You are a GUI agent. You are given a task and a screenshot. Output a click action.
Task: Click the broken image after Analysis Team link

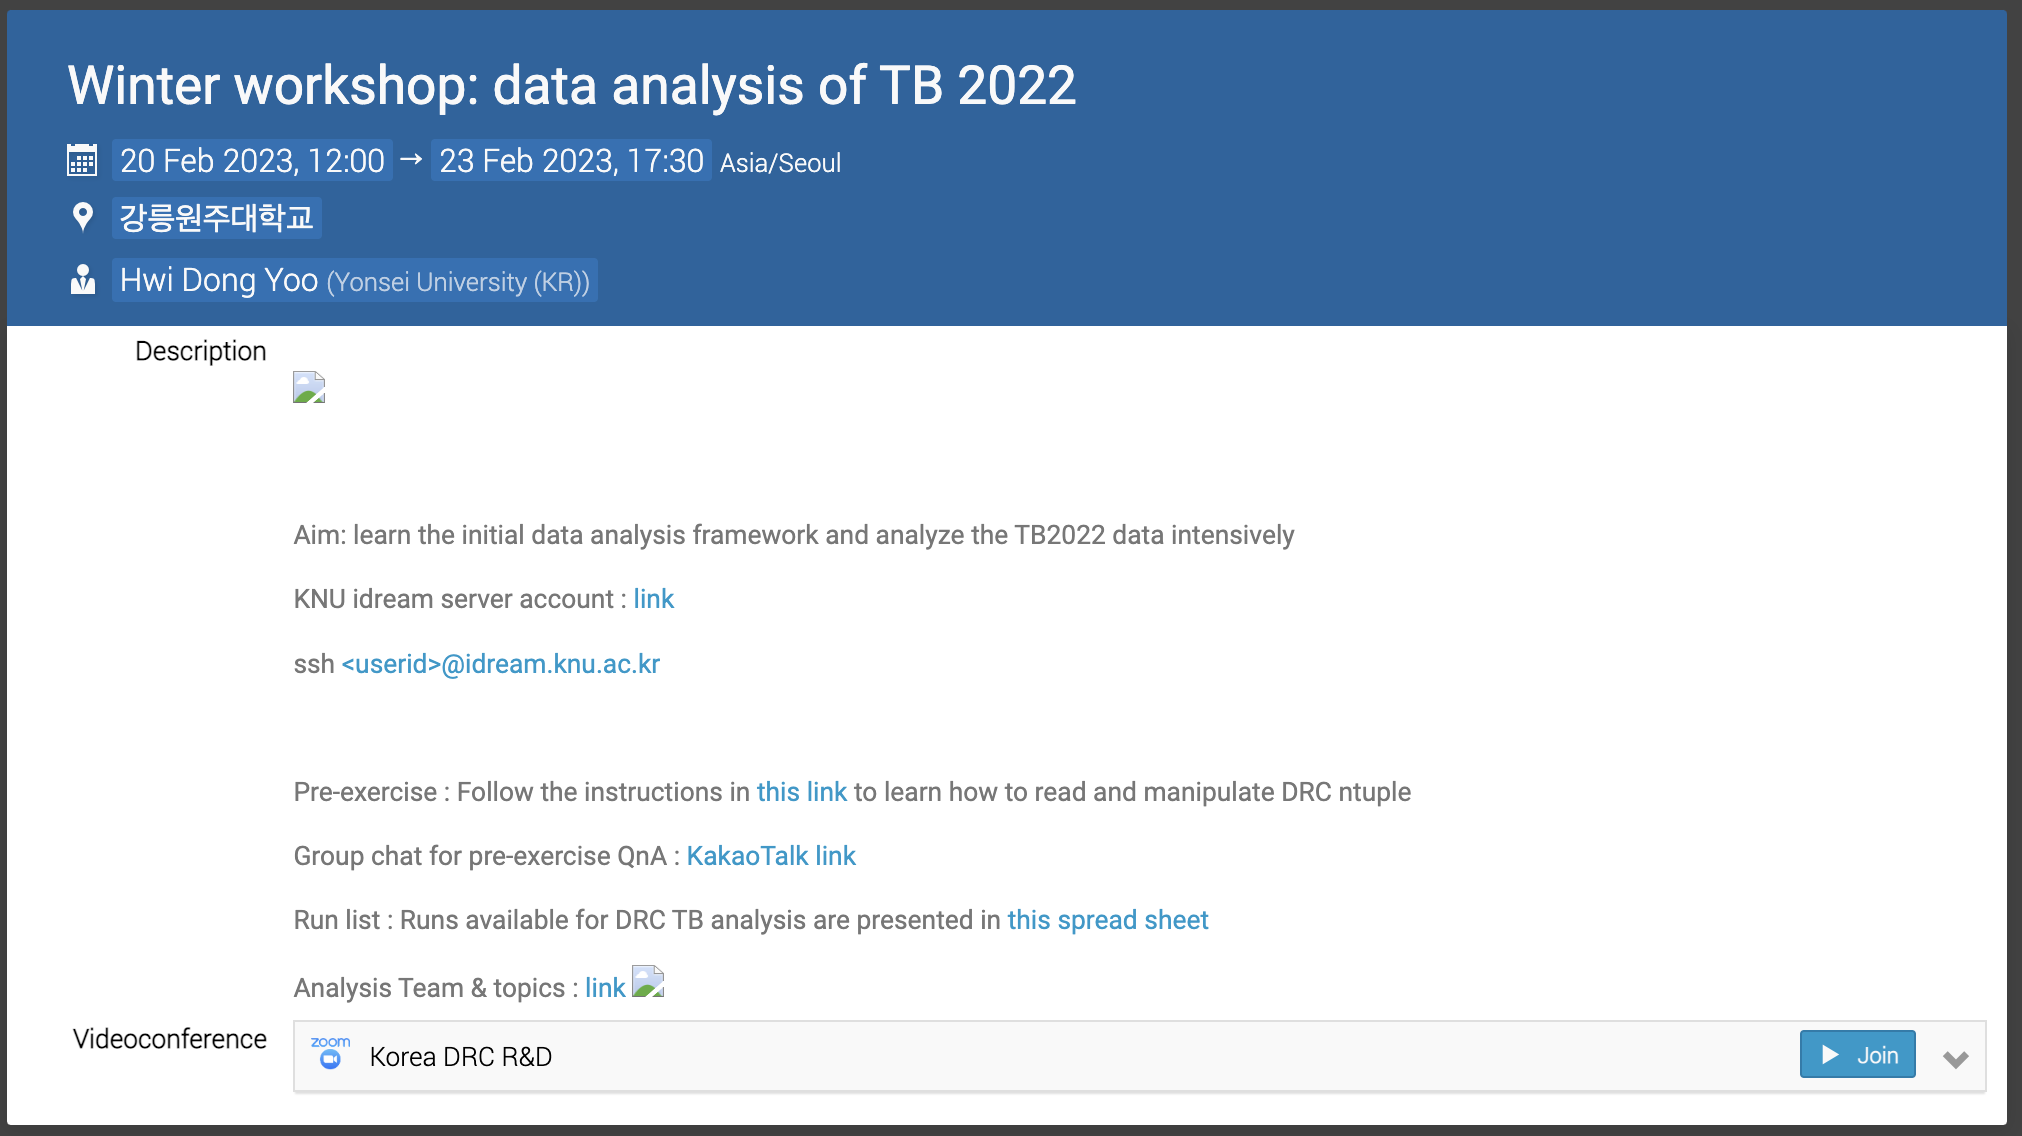pyautogui.click(x=648, y=982)
